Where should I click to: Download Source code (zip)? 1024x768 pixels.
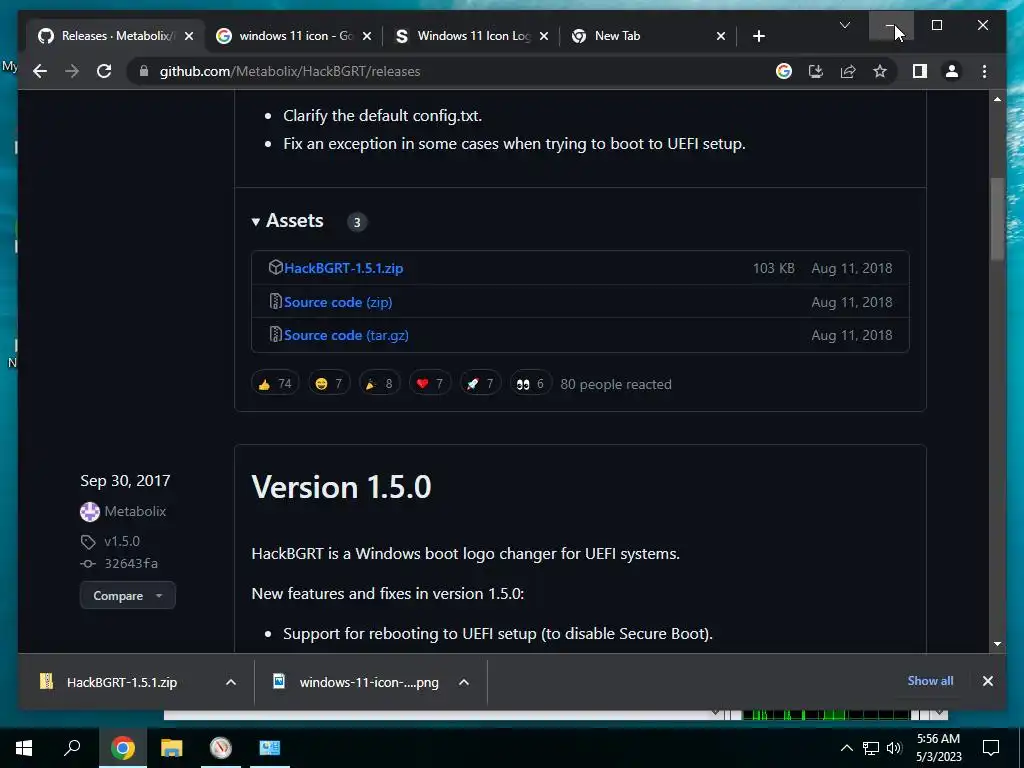click(x=338, y=302)
